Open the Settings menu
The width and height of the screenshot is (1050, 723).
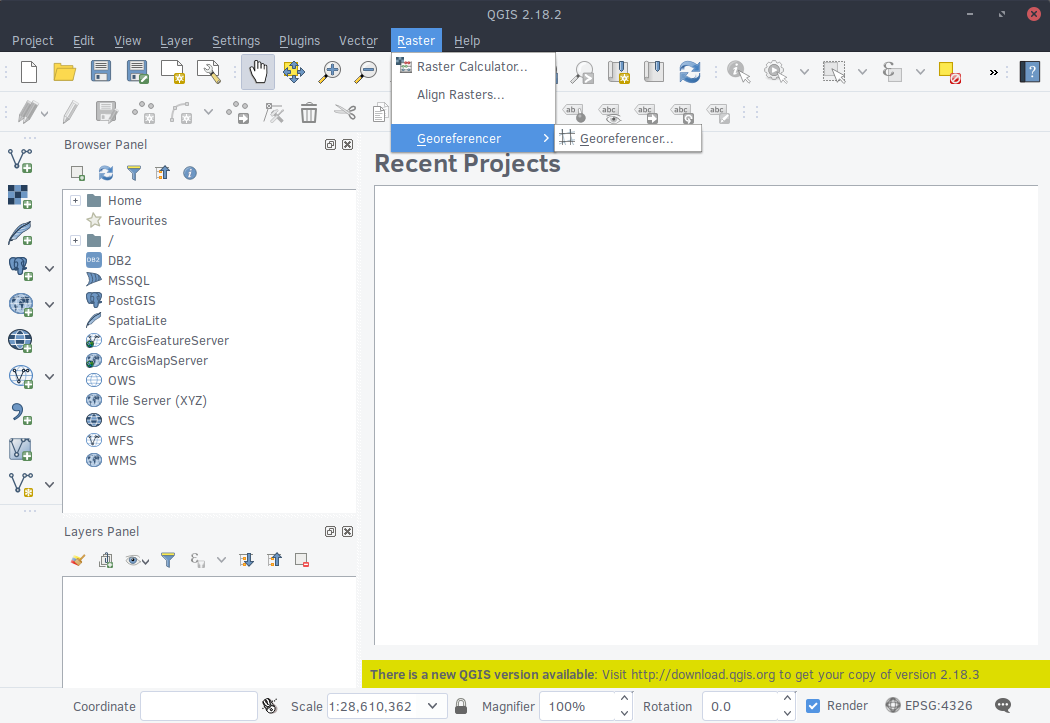[236, 41]
